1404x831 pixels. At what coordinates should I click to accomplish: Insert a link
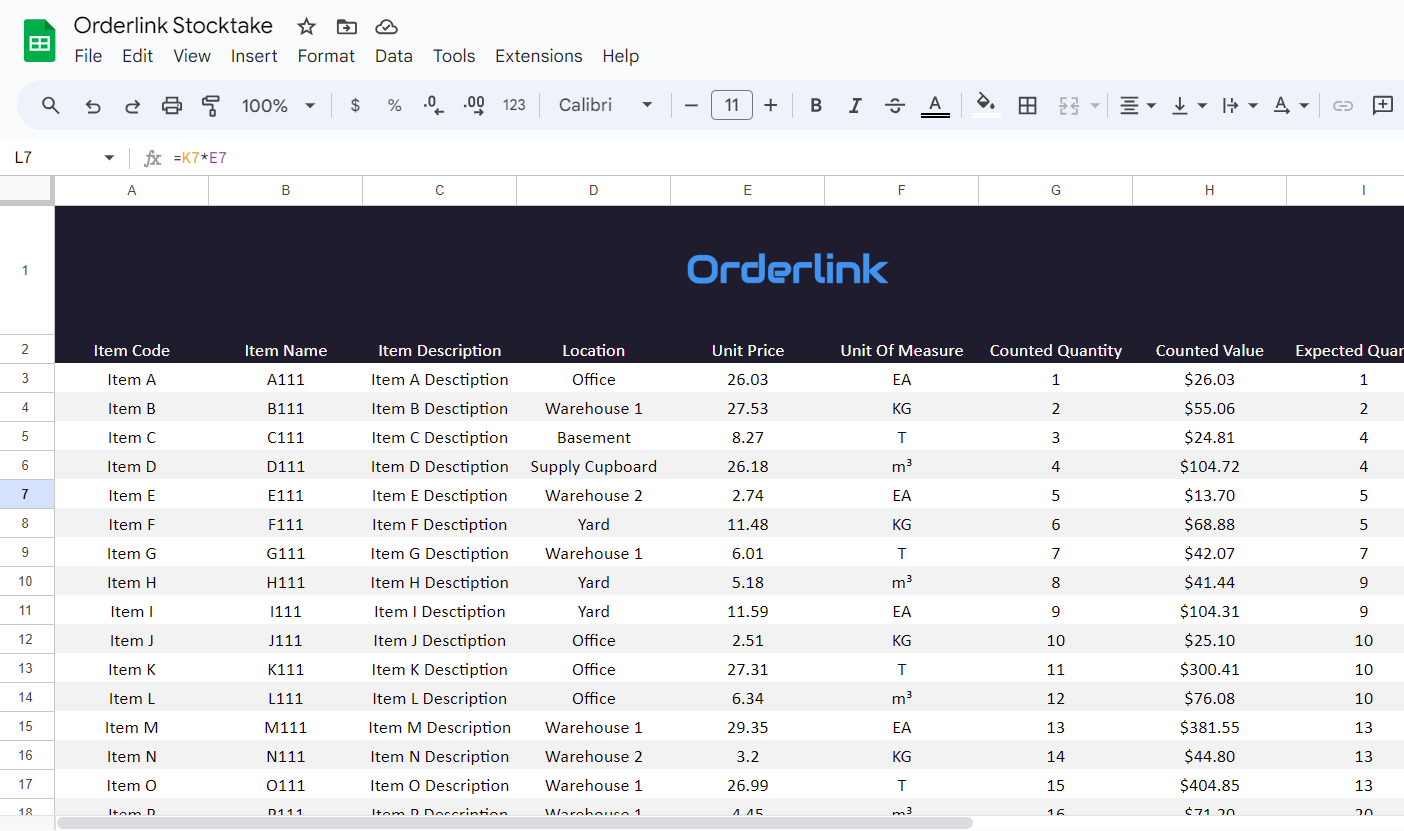[x=1343, y=105]
